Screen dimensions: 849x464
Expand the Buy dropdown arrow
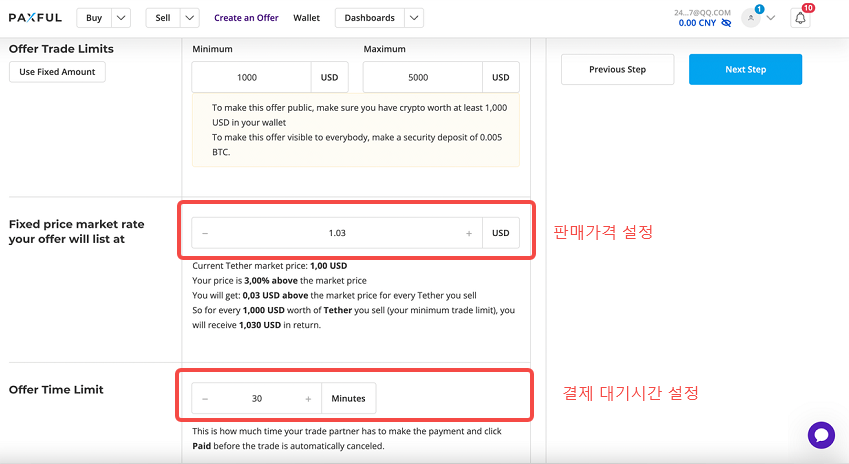coord(121,18)
